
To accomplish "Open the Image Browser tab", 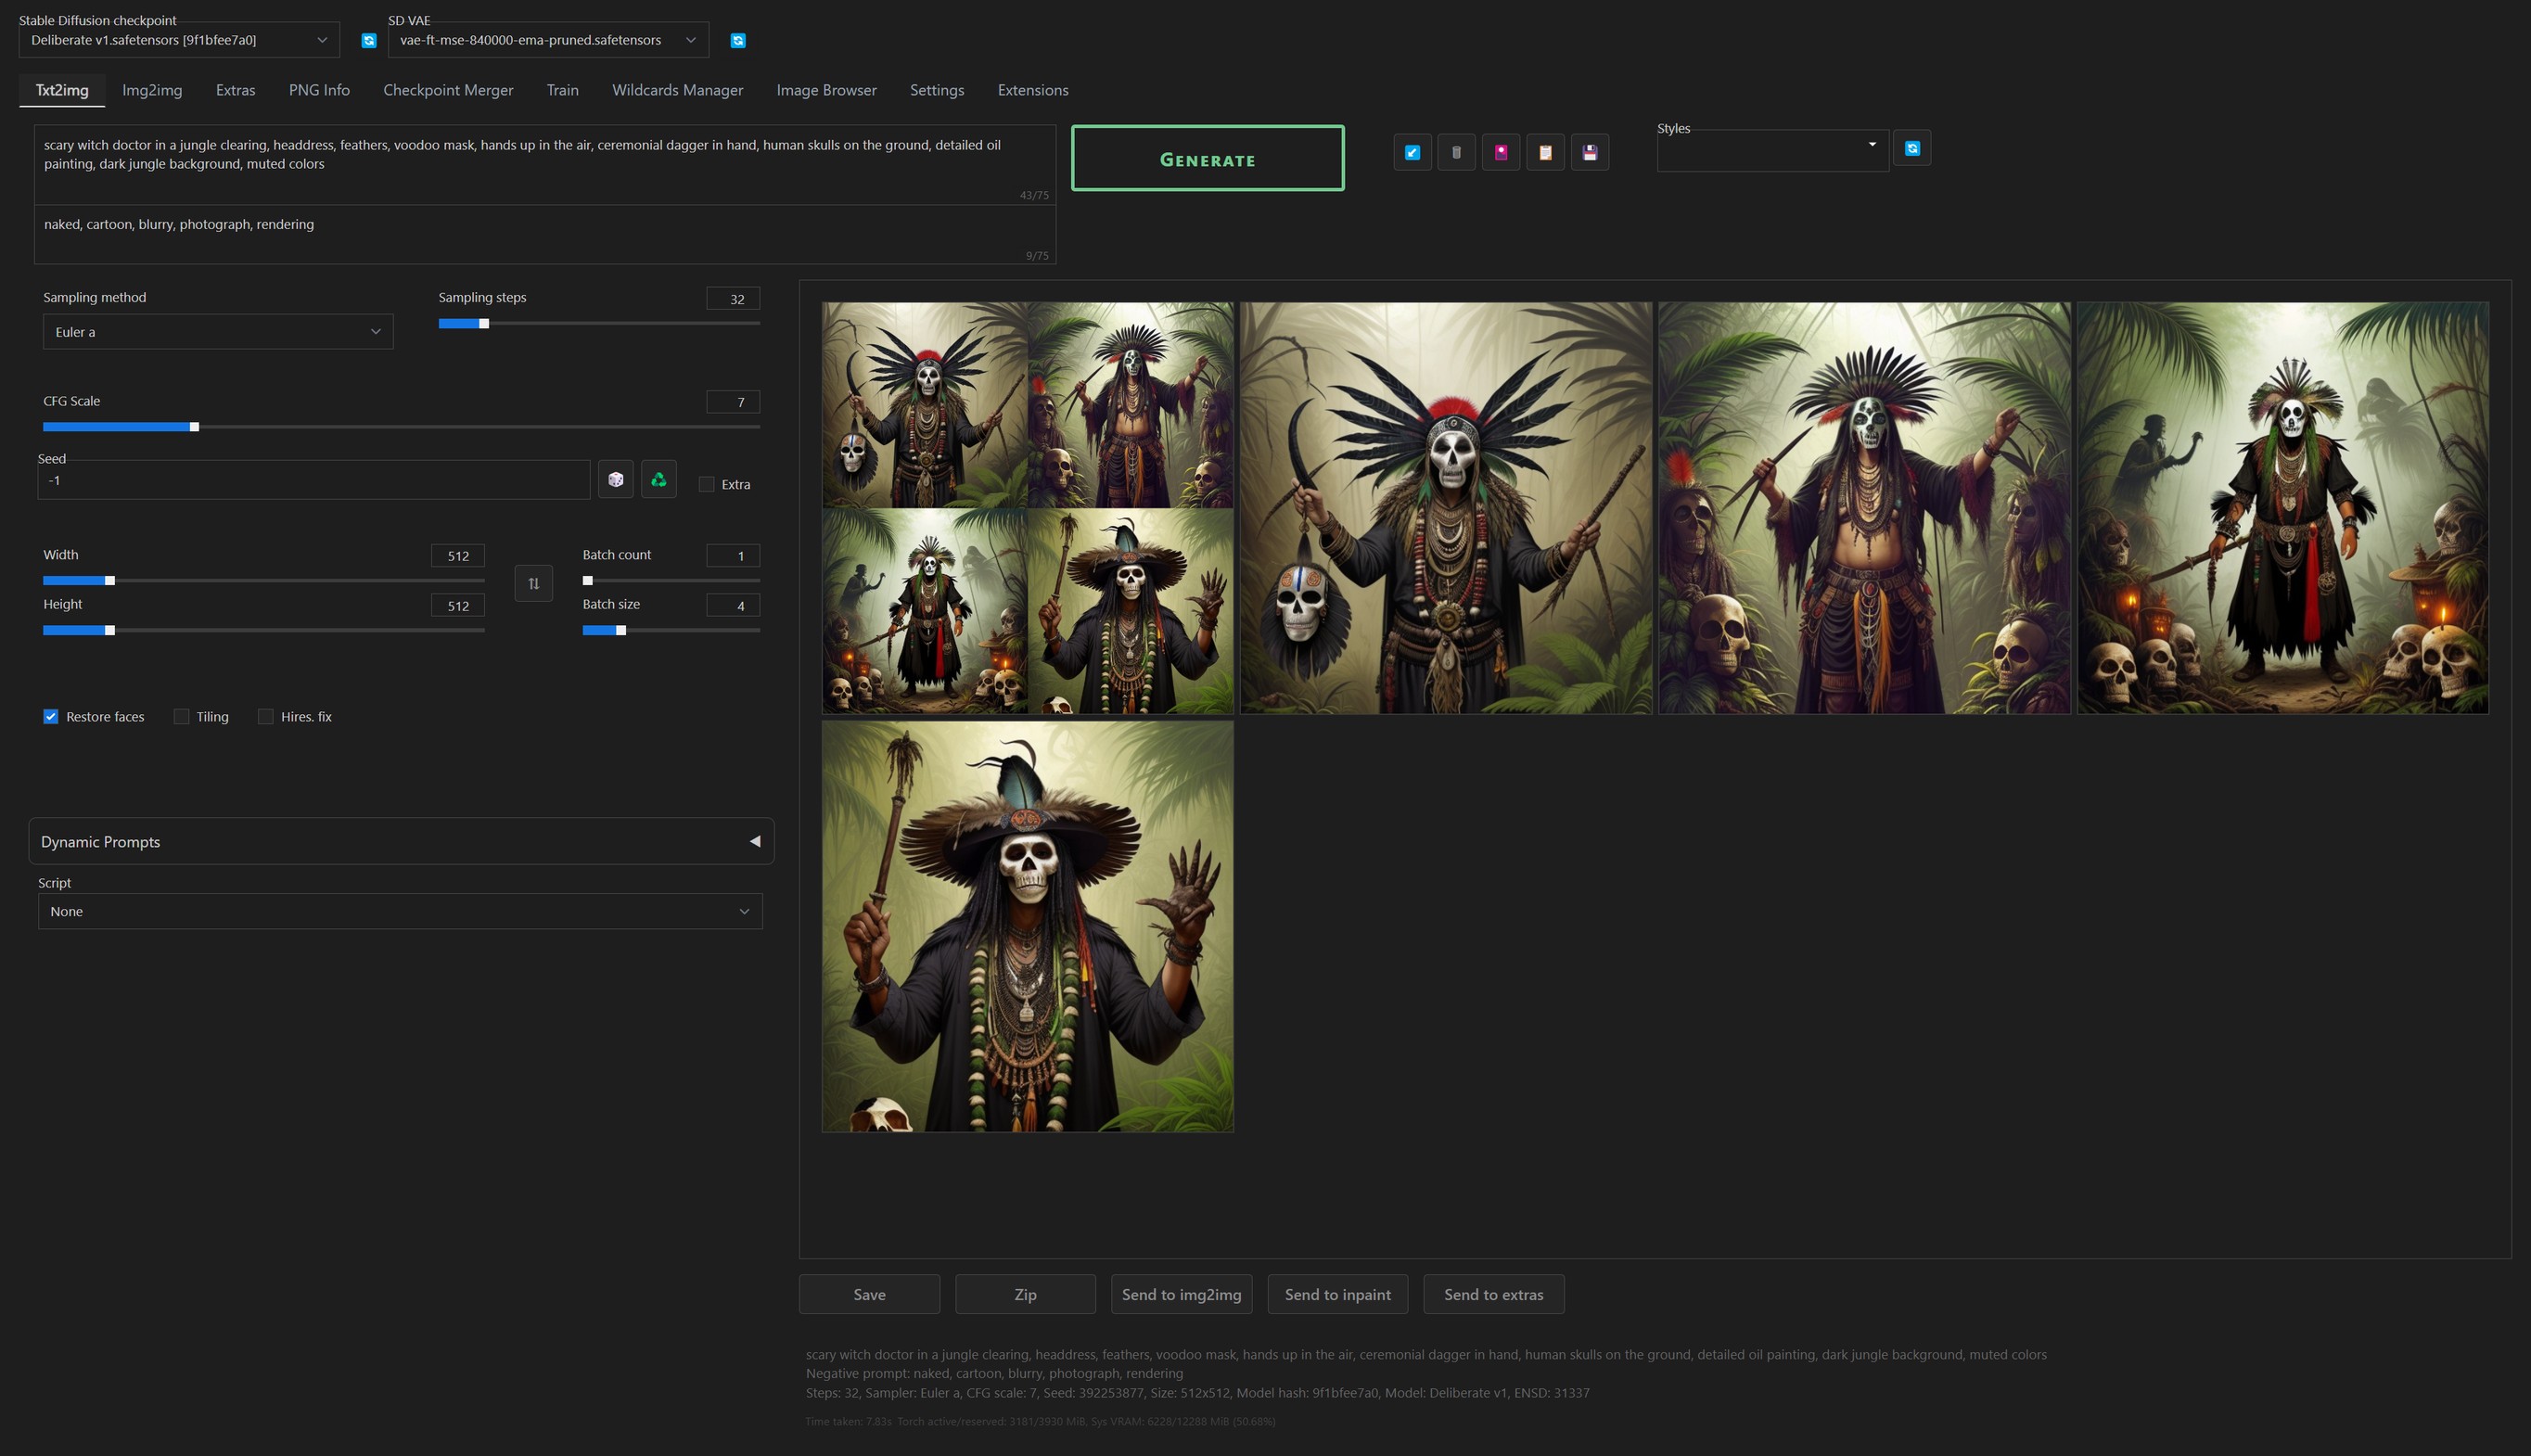I will (826, 90).
